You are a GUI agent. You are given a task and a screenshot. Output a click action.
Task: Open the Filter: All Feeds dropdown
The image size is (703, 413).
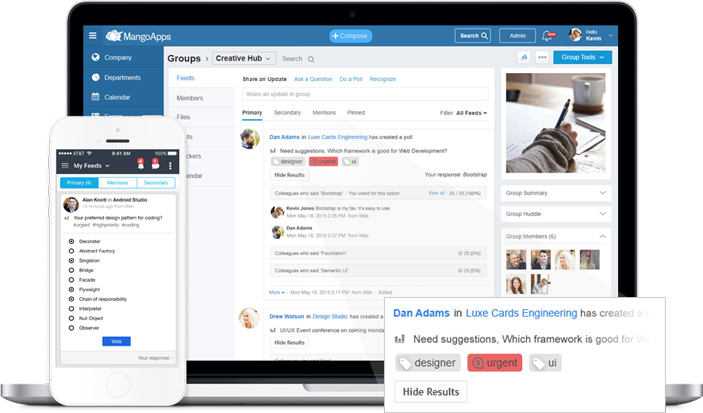click(x=464, y=113)
